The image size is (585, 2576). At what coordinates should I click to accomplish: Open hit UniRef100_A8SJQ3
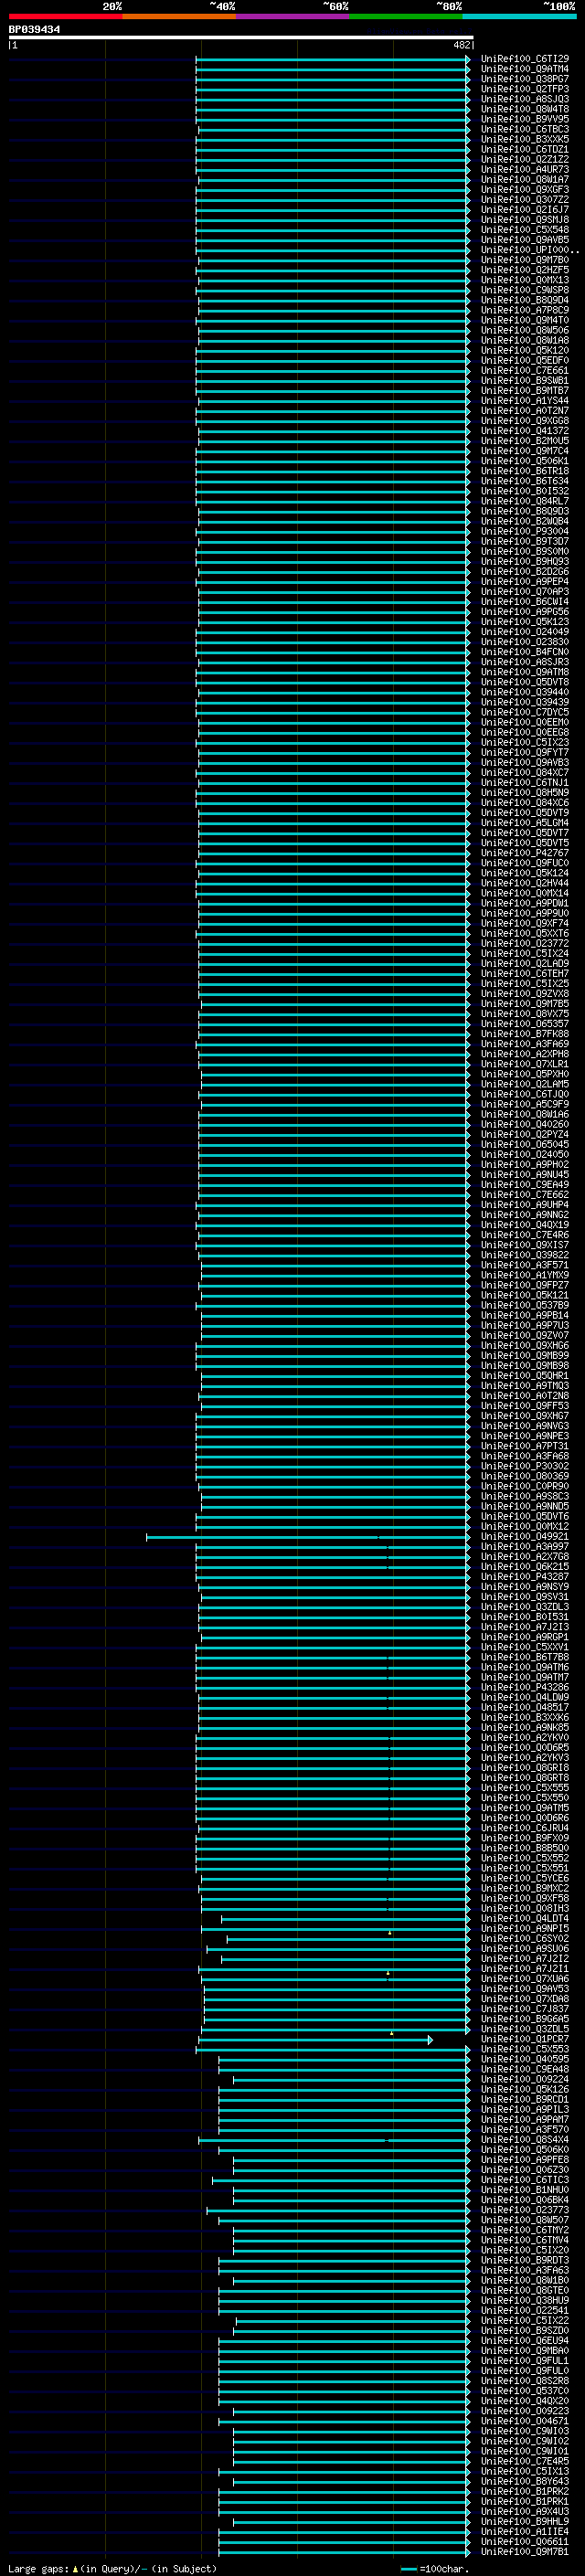tap(525, 99)
